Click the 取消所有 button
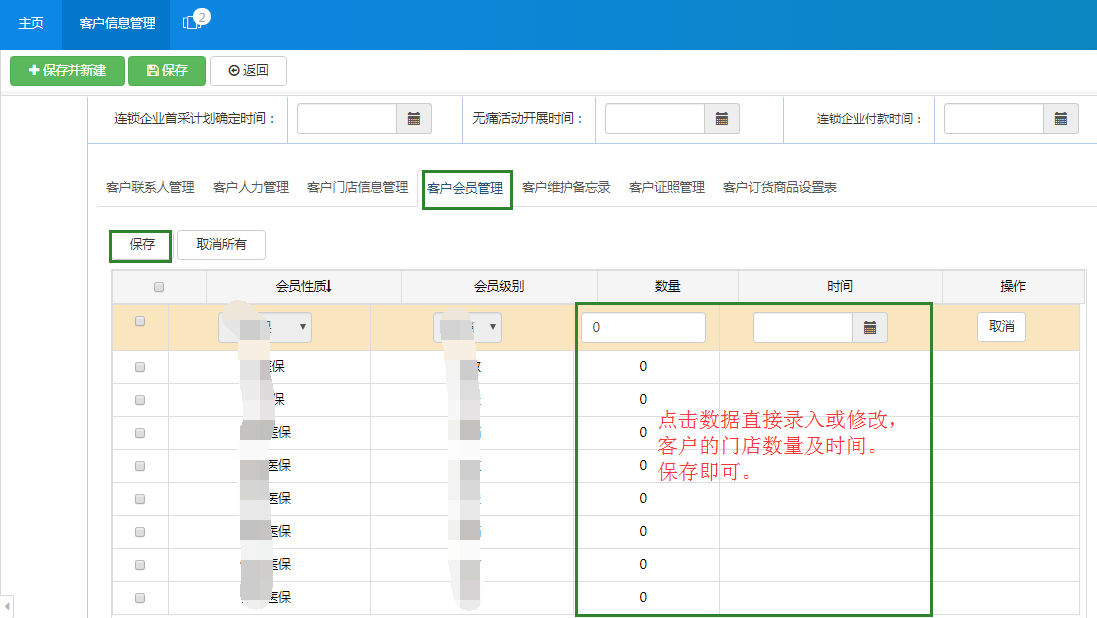Screen dimensions: 1097x618 pyautogui.click(x=221, y=244)
